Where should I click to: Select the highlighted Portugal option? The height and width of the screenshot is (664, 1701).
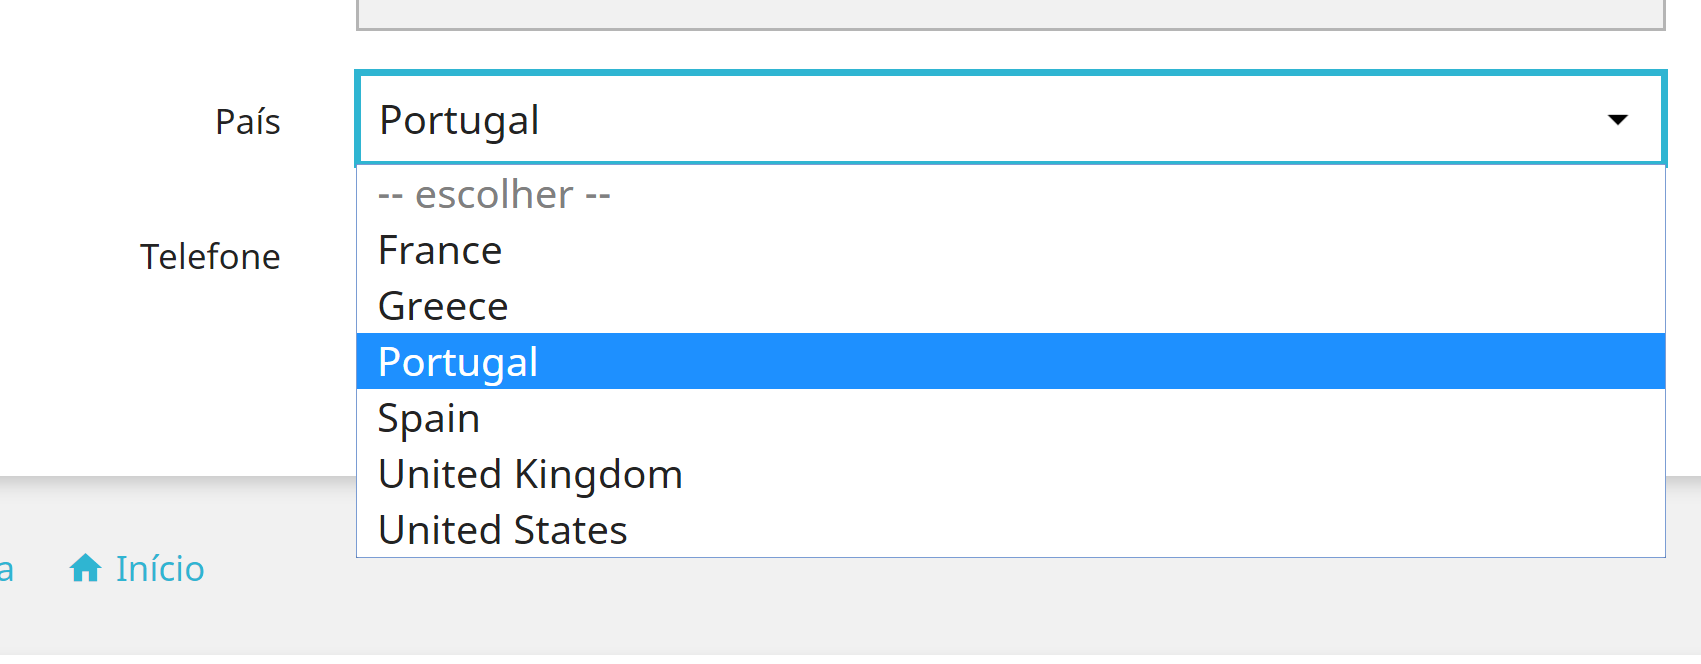(x=458, y=361)
